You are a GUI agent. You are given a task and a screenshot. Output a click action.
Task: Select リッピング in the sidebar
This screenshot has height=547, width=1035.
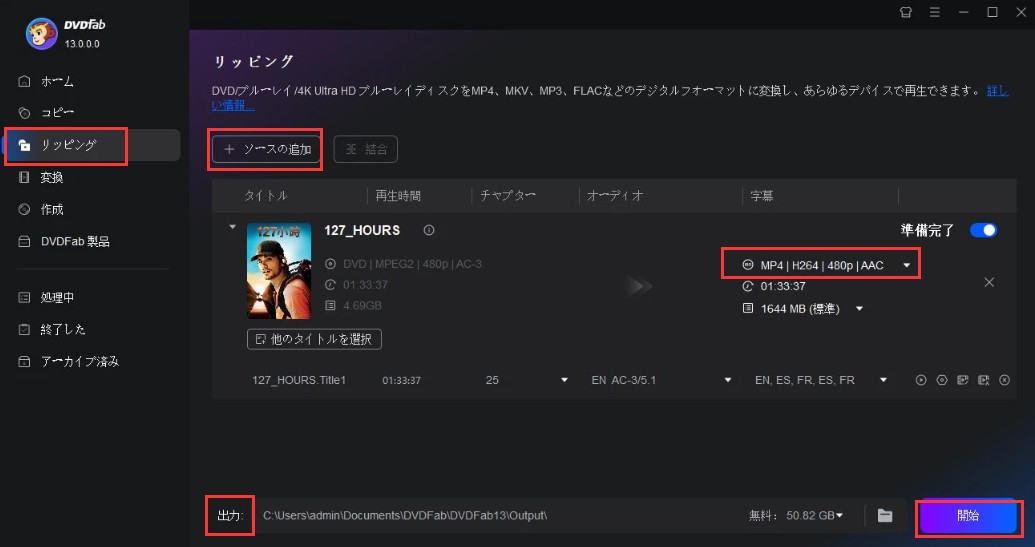pyautogui.click(x=92, y=145)
